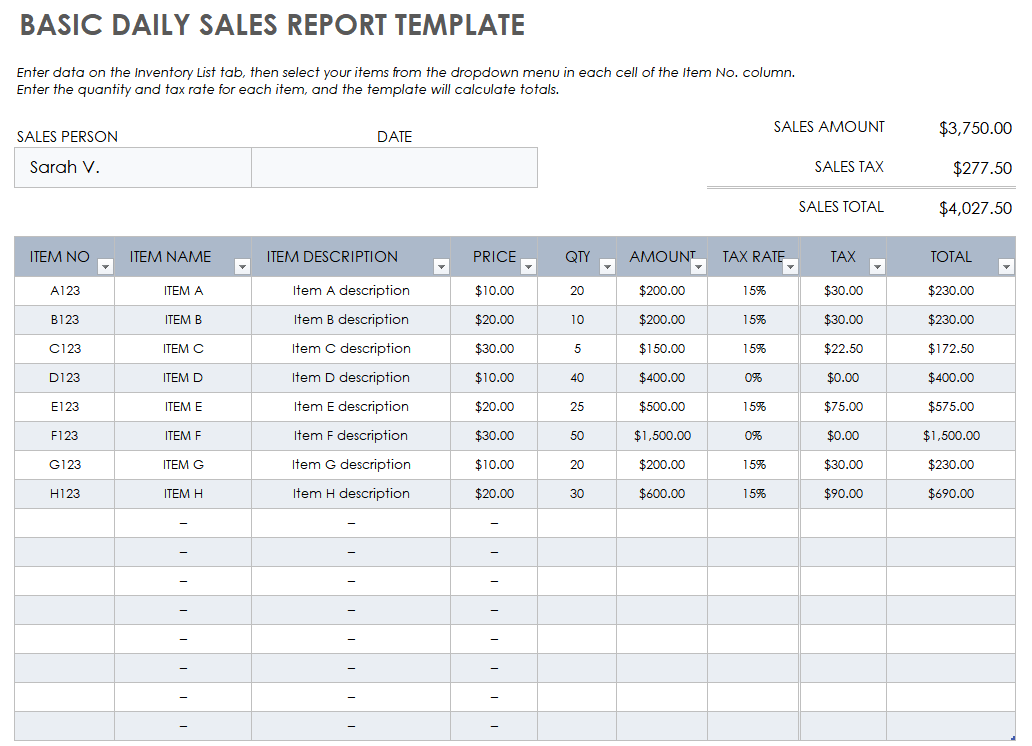Select the tax rate cell for ITEM F
The image size is (1032, 746).
pos(753,436)
